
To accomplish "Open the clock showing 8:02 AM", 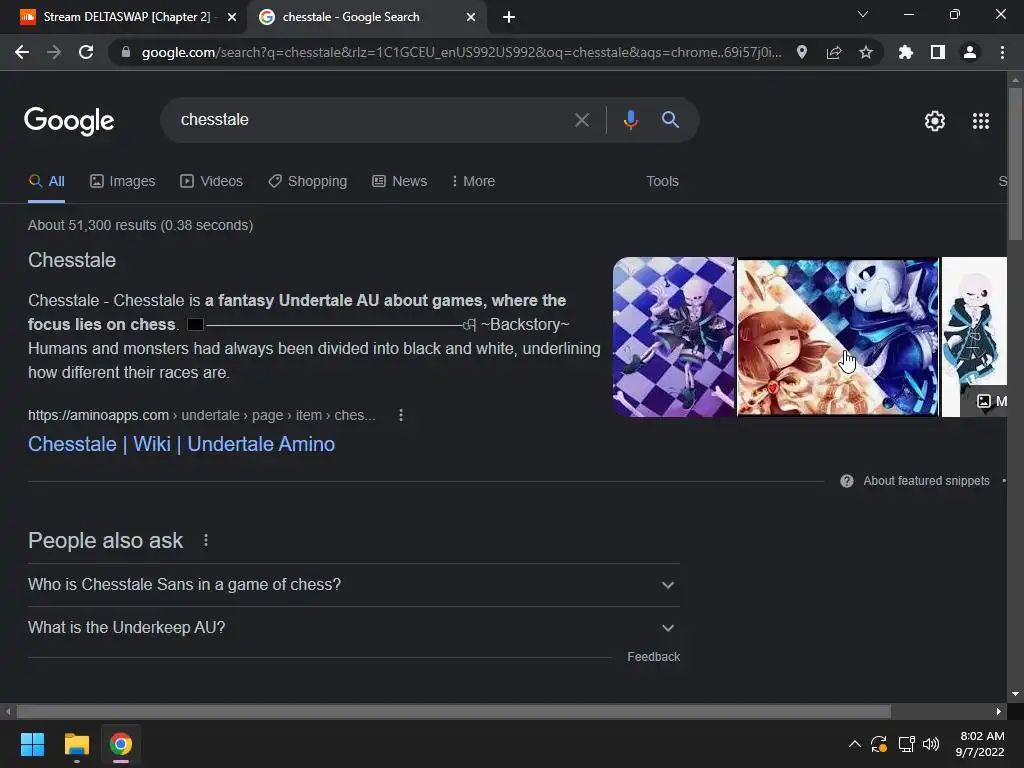I will click(980, 744).
